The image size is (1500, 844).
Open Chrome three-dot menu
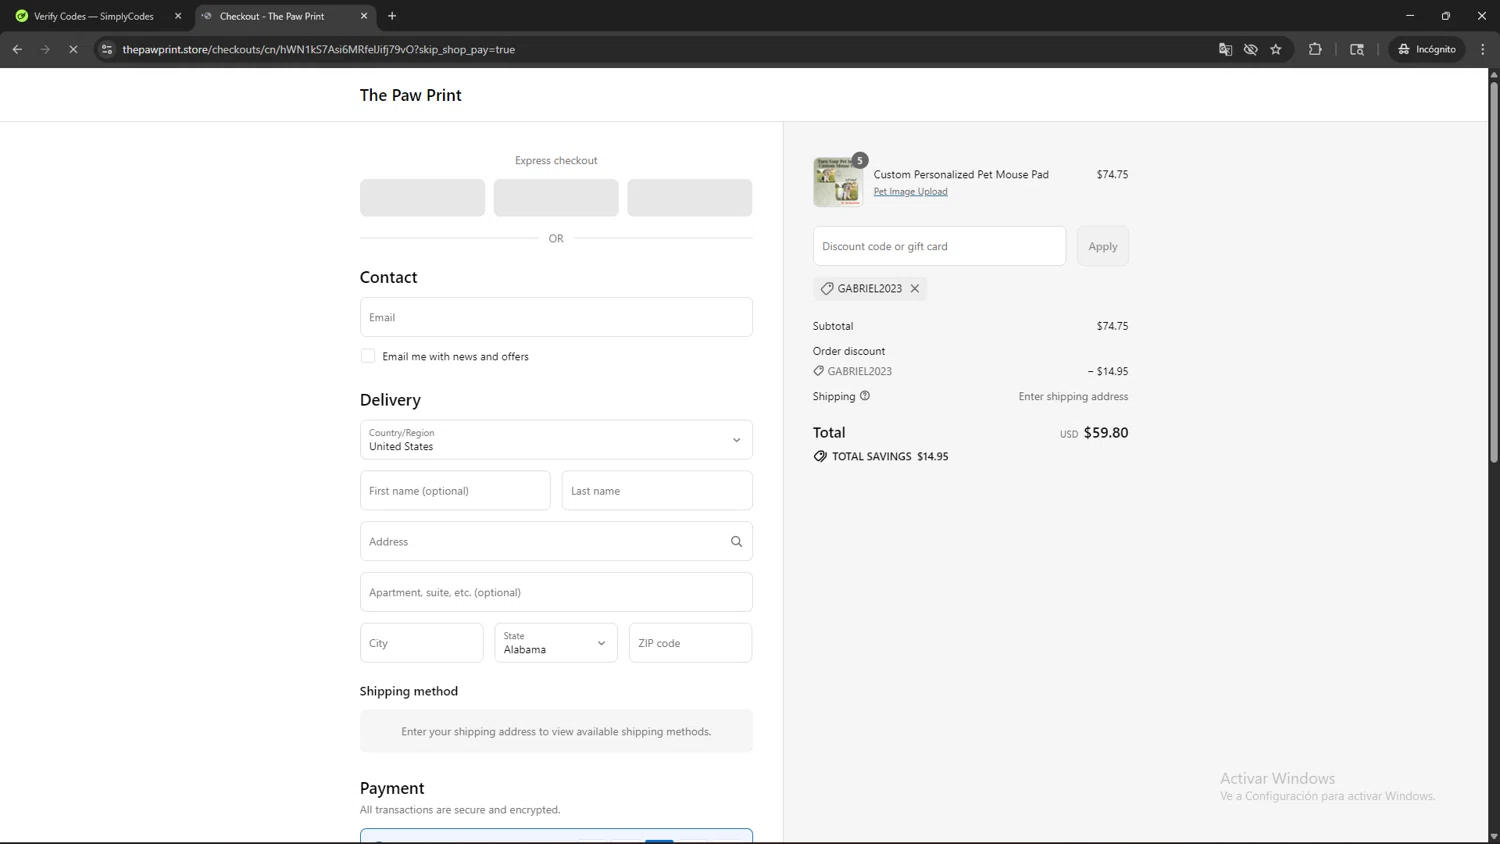[x=1483, y=49]
